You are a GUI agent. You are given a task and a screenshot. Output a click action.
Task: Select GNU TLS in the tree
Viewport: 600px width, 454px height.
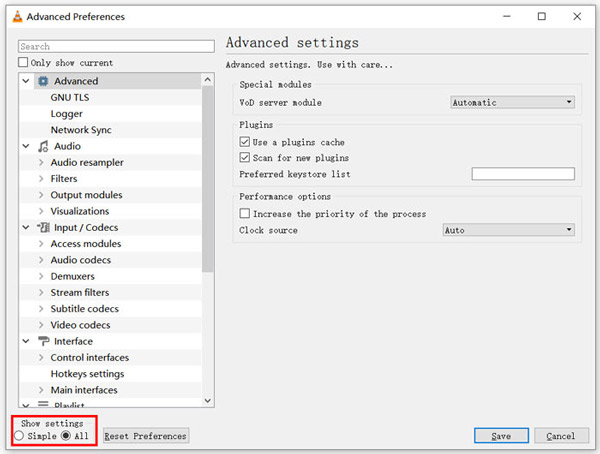point(70,98)
